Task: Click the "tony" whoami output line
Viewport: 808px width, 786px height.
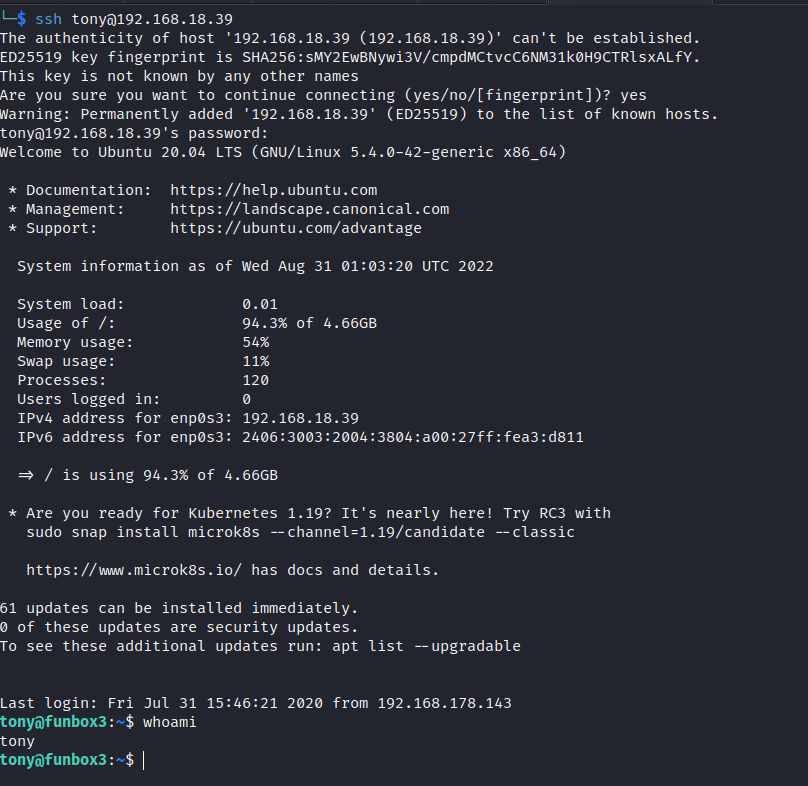Action: [x=17, y=741]
